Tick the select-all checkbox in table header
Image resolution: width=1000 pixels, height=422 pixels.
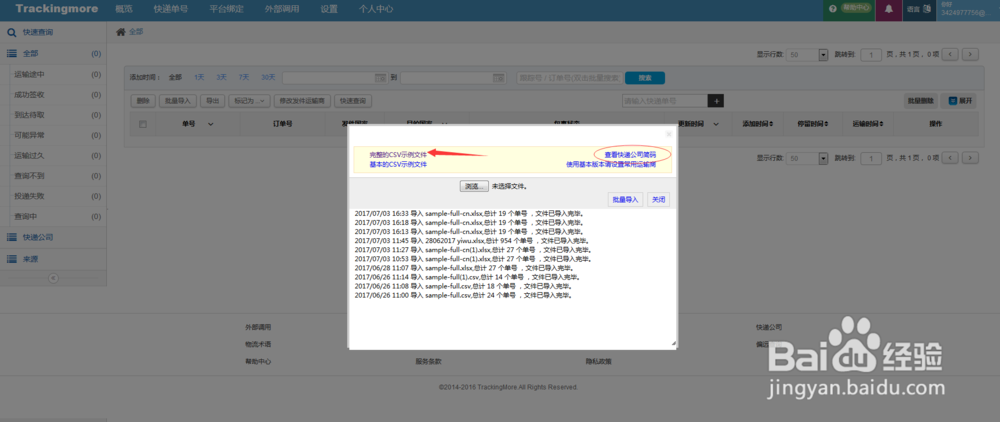(x=142, y=124)
